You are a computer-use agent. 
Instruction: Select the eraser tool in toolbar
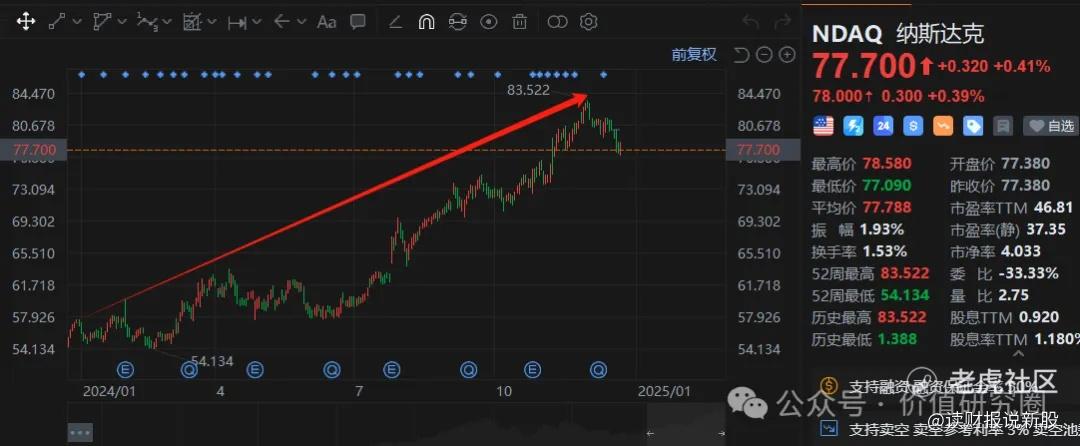[x=395, y=22]
